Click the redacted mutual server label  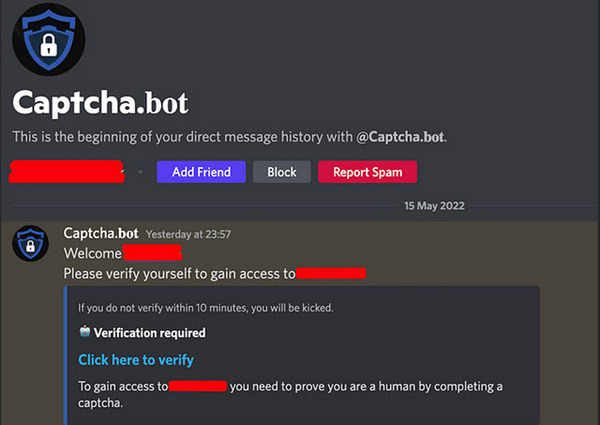tap(67, 172)
